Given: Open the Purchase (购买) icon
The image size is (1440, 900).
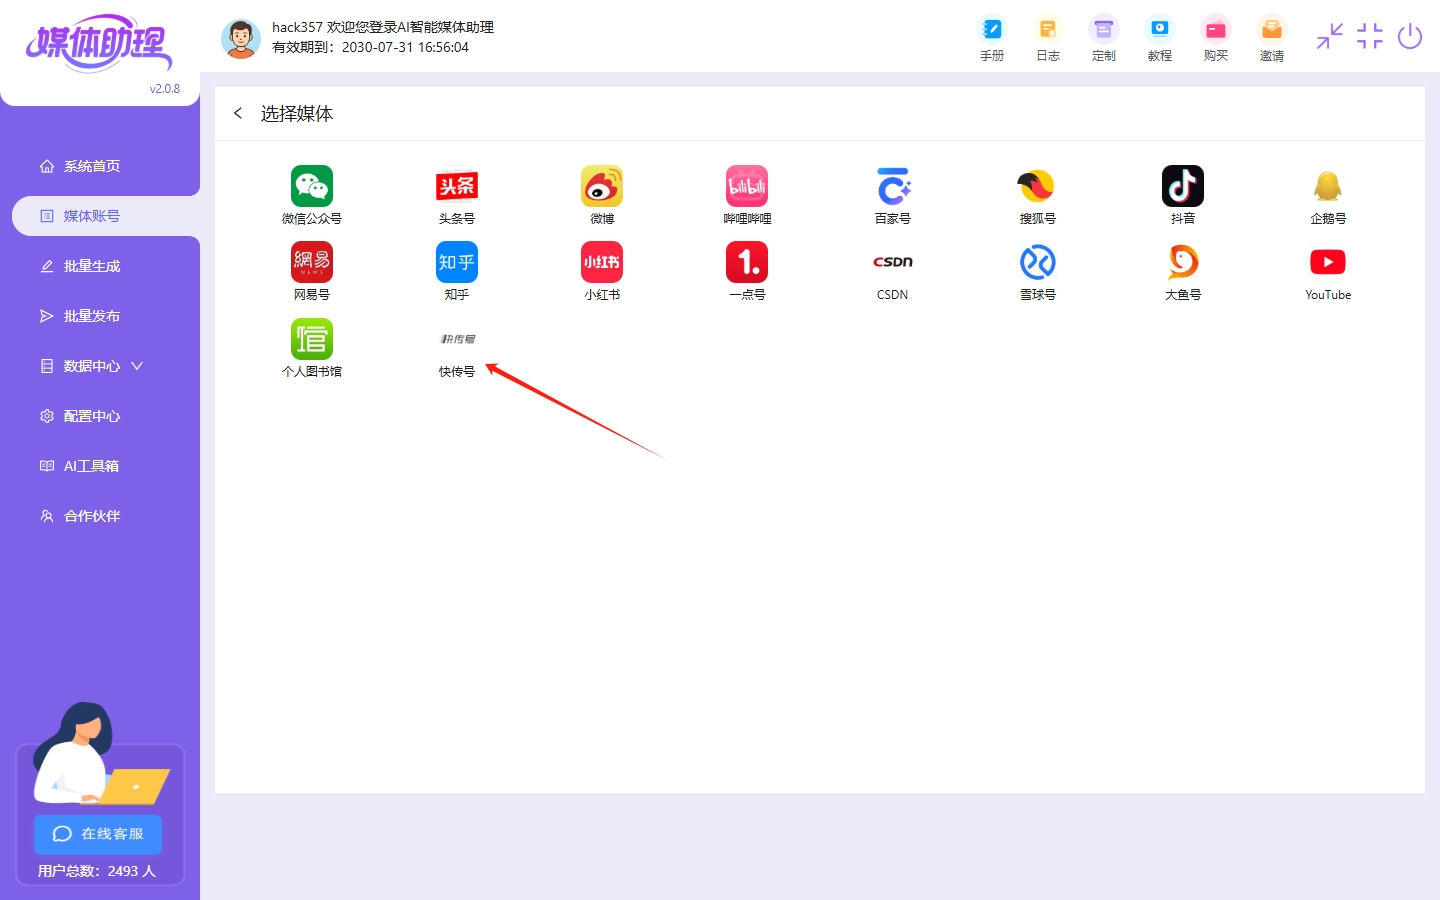Looking at the screenshot, I should pyautogui.click(x=1216, y=29).
